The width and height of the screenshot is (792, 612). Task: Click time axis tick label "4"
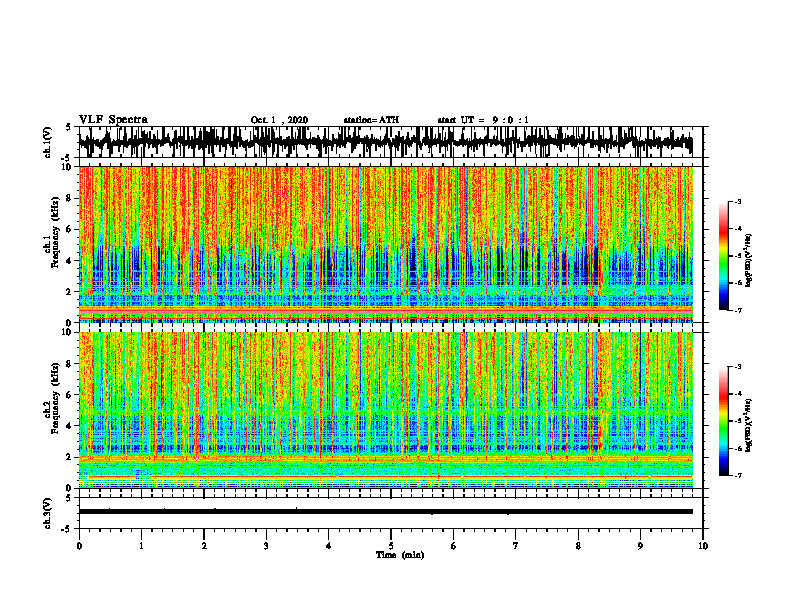coord(329,546)
